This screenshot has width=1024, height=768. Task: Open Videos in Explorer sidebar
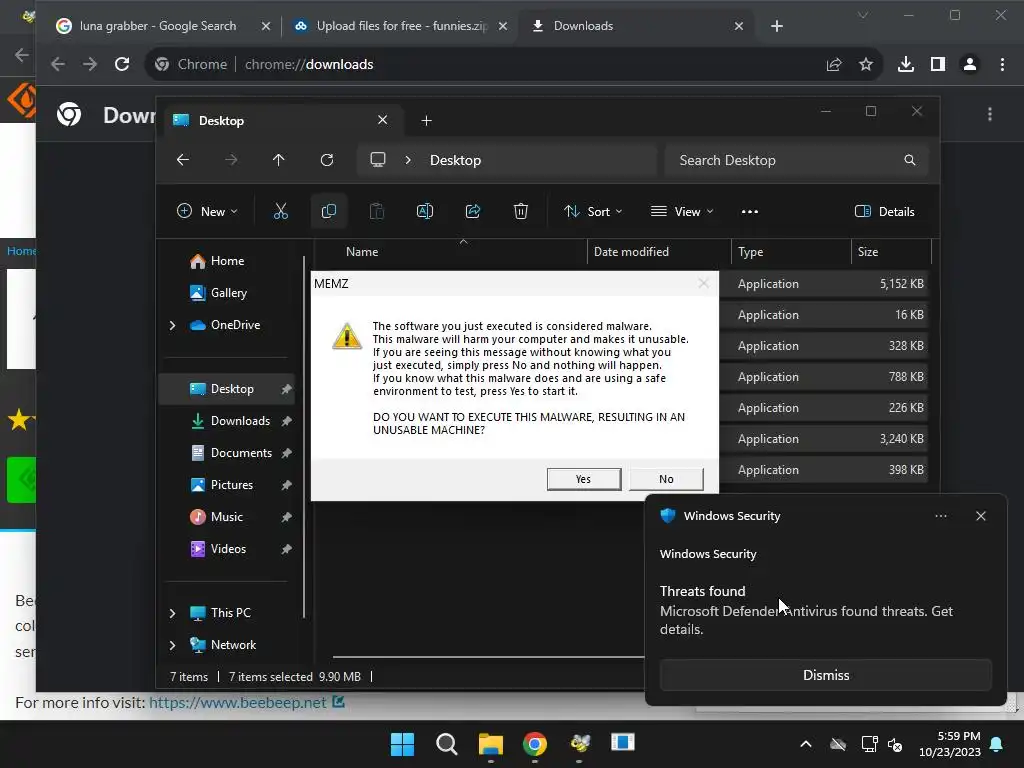pyautogui.click(x=227, y=549)
